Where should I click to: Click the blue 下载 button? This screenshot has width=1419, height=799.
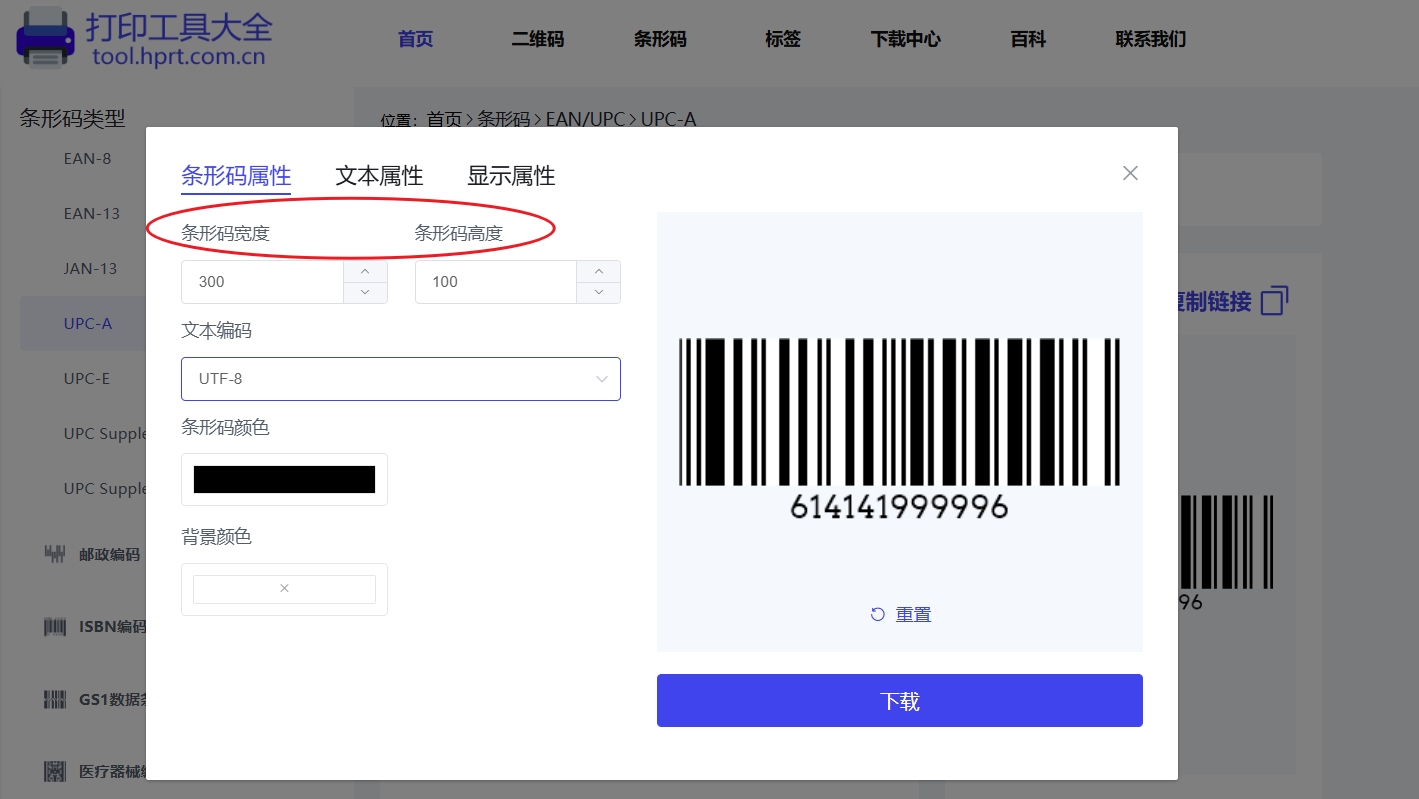900,700
